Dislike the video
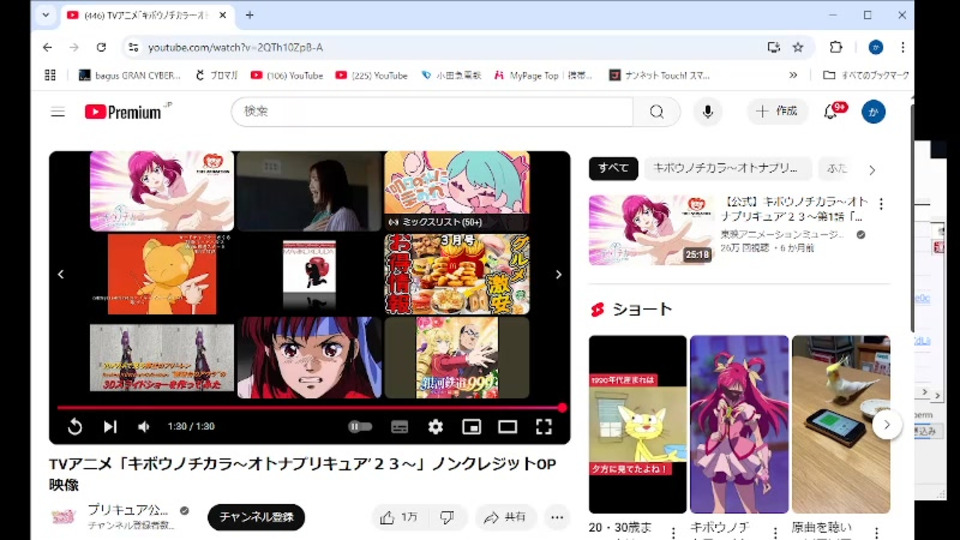Viewport: 960px width, 540px height. tap(448, 517)
